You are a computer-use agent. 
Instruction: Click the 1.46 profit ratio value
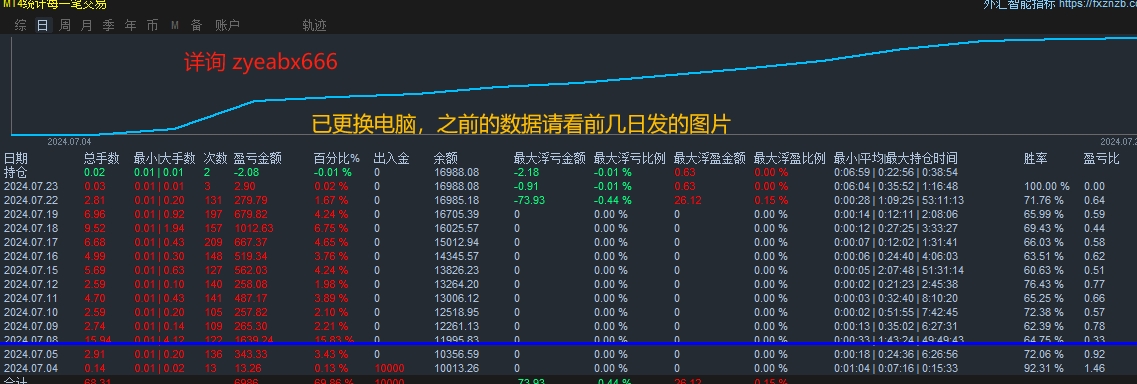coord(1093,368)
